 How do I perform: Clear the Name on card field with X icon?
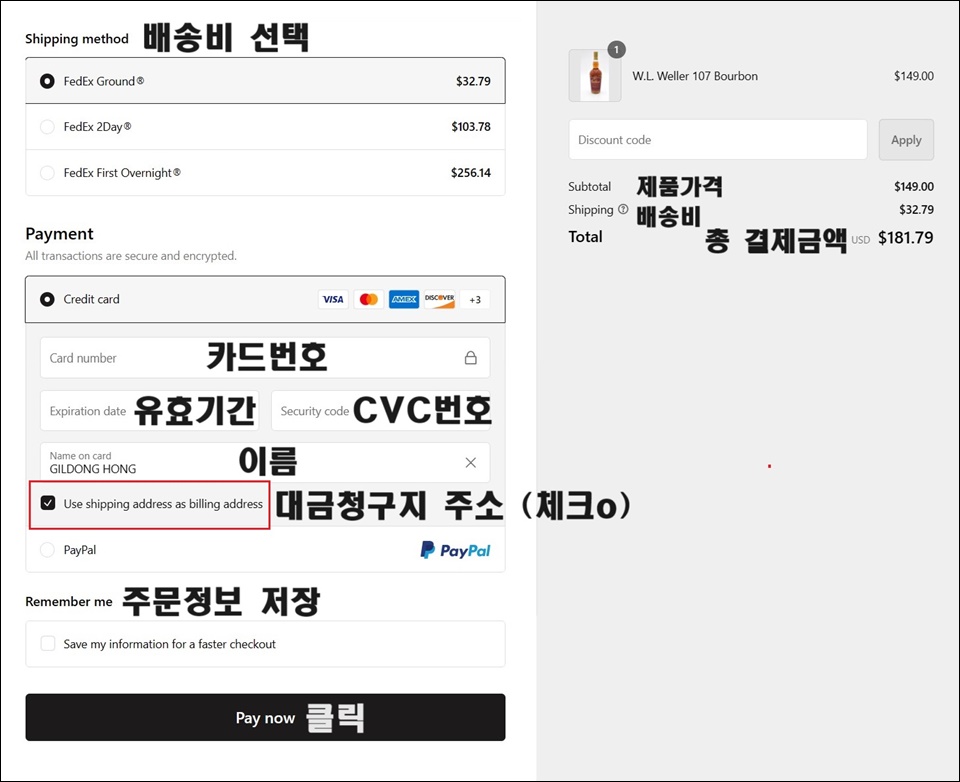click(470, 462)
